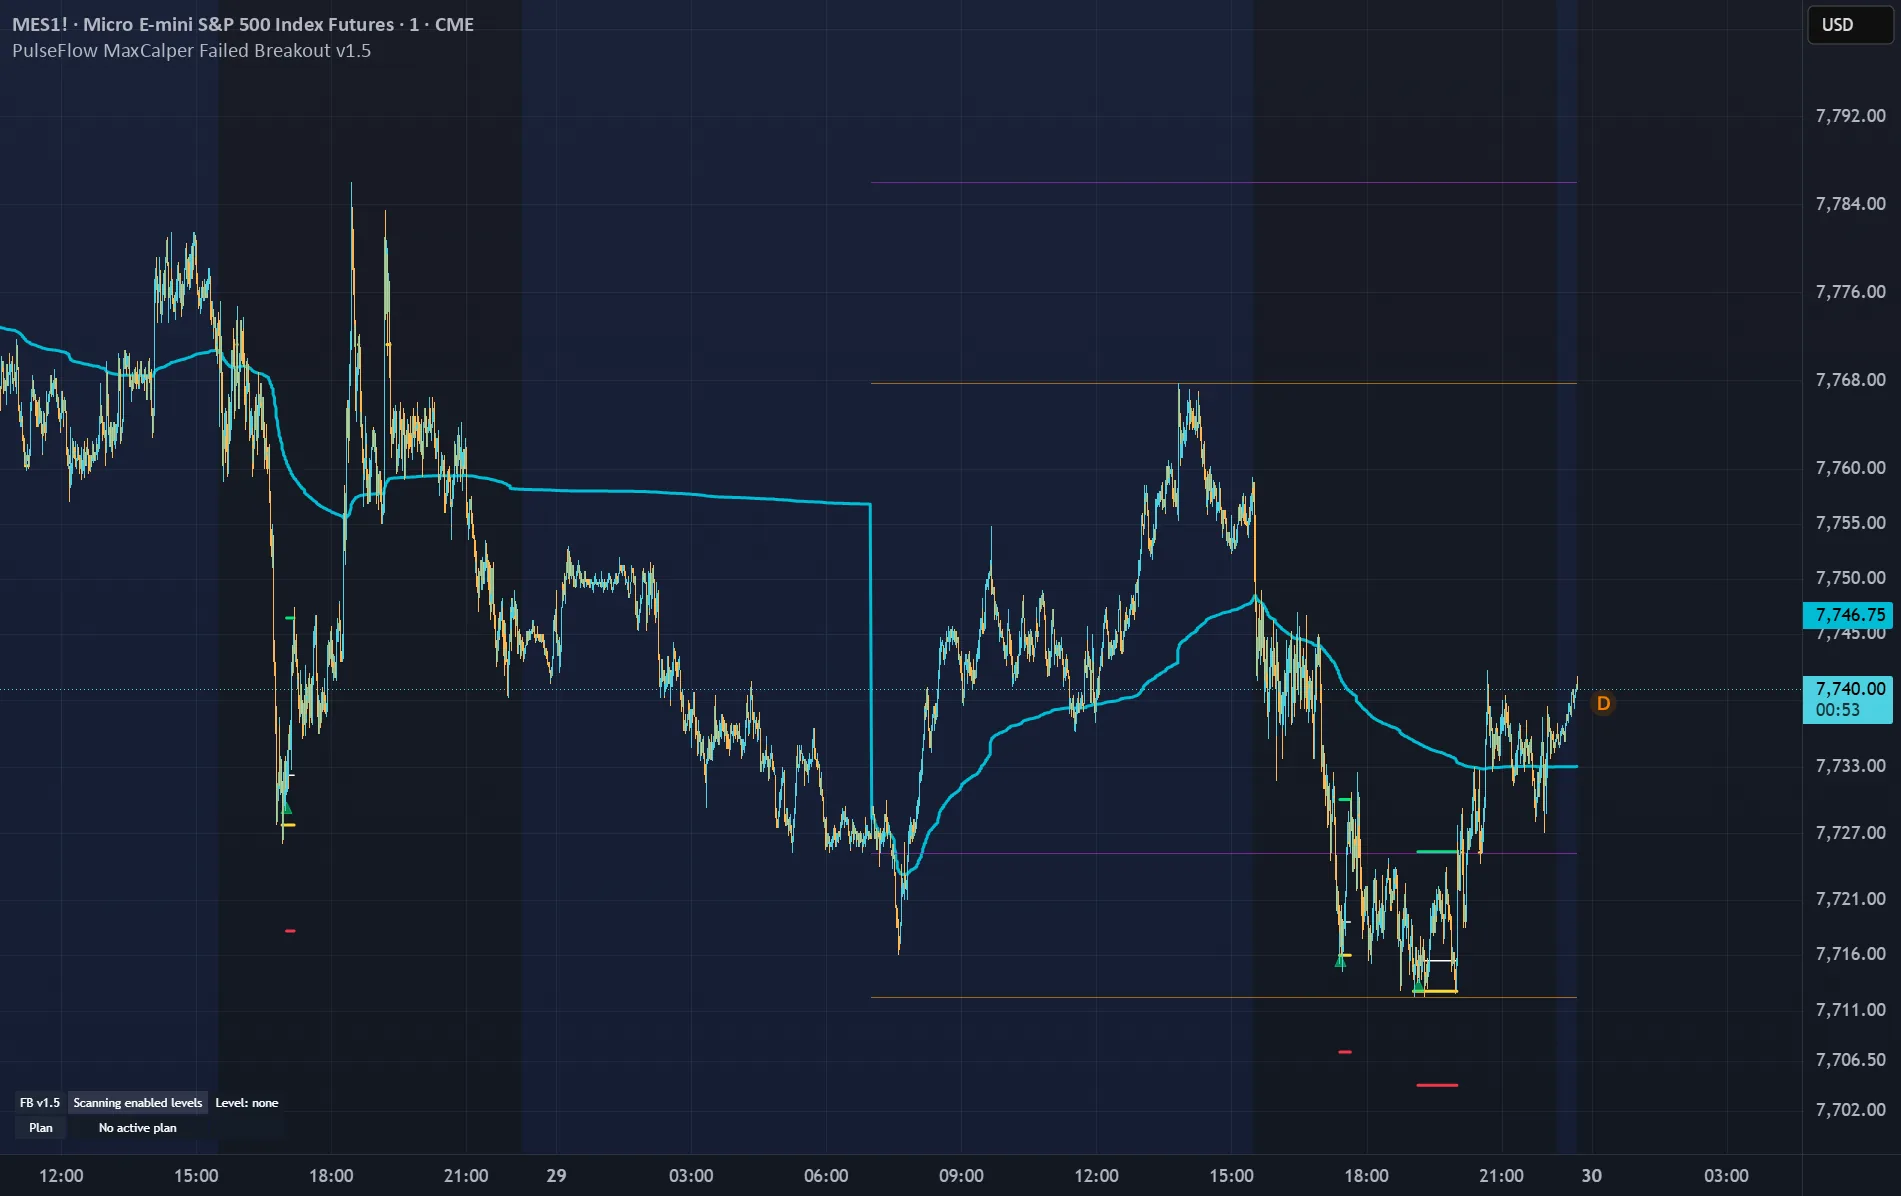Click the 12:00 label left of 15:00 and 18:00
Viewport: 1901px width, 1196px height.
coord(61,1176)
